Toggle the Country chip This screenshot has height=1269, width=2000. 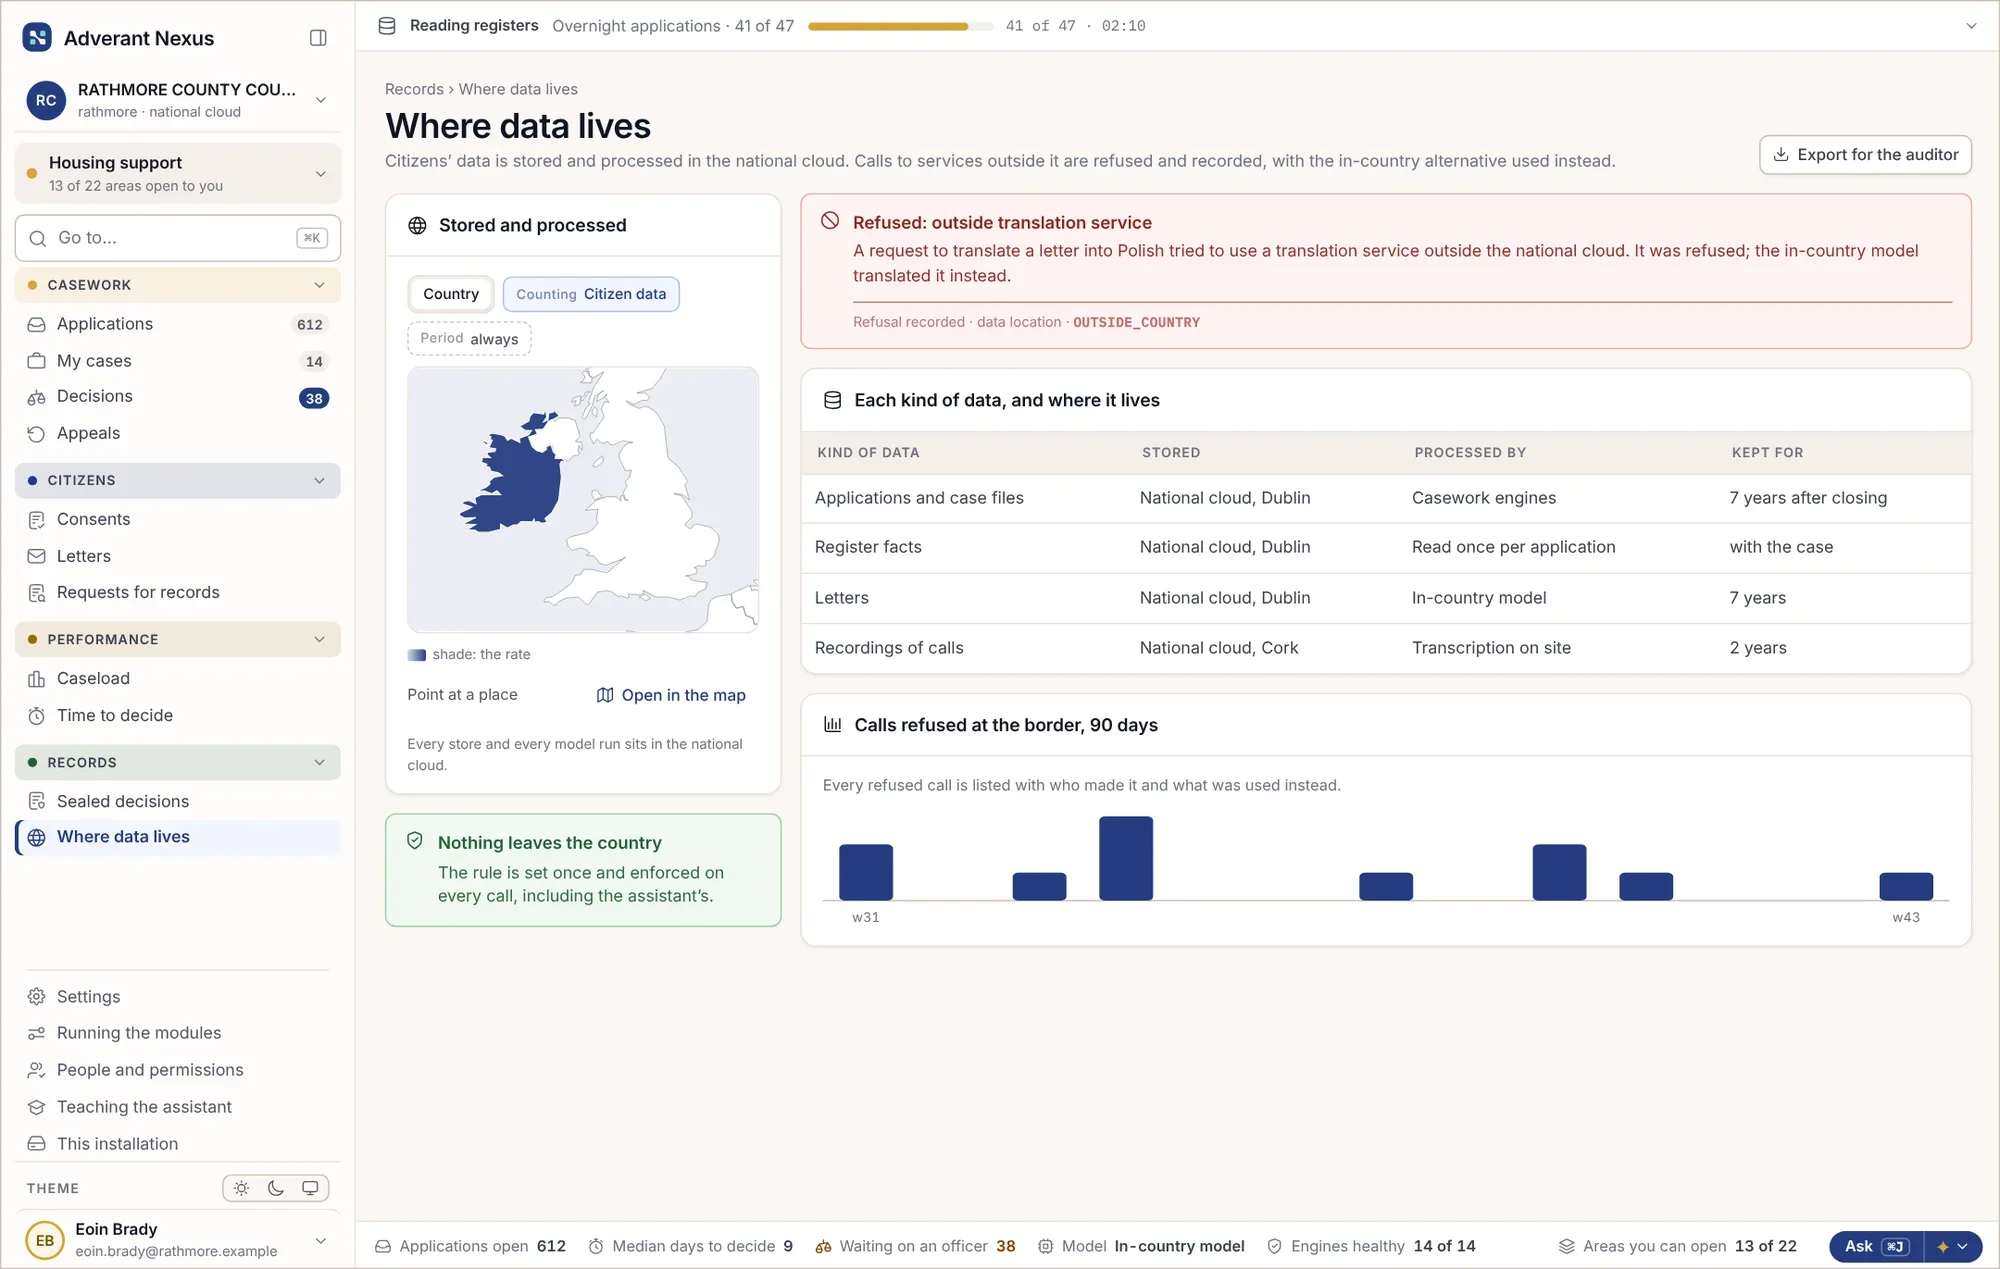pyautogui.click(x=451, y=294)
